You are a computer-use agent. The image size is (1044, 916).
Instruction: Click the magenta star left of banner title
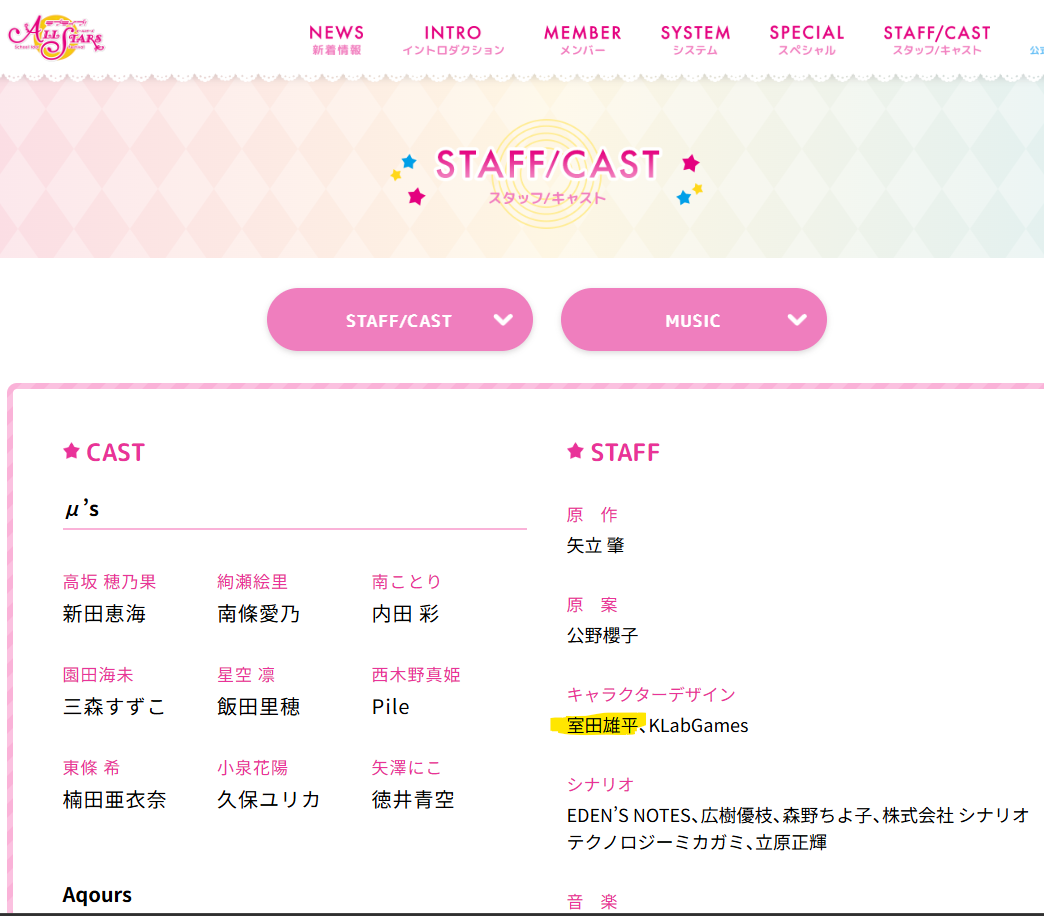[416, 196]
